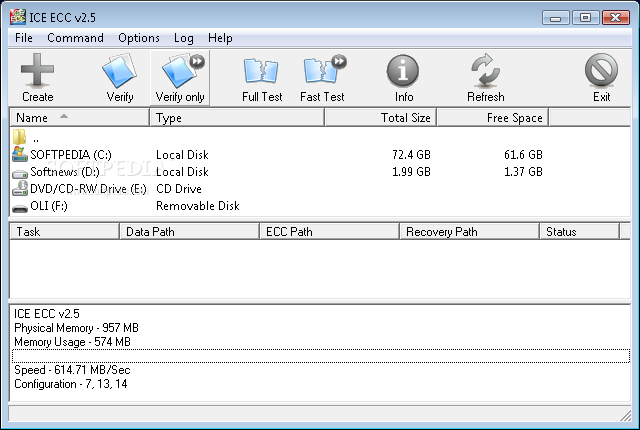Screen dimensions: 640x430
Task: Open the Help menu
Action: (220, 38)
